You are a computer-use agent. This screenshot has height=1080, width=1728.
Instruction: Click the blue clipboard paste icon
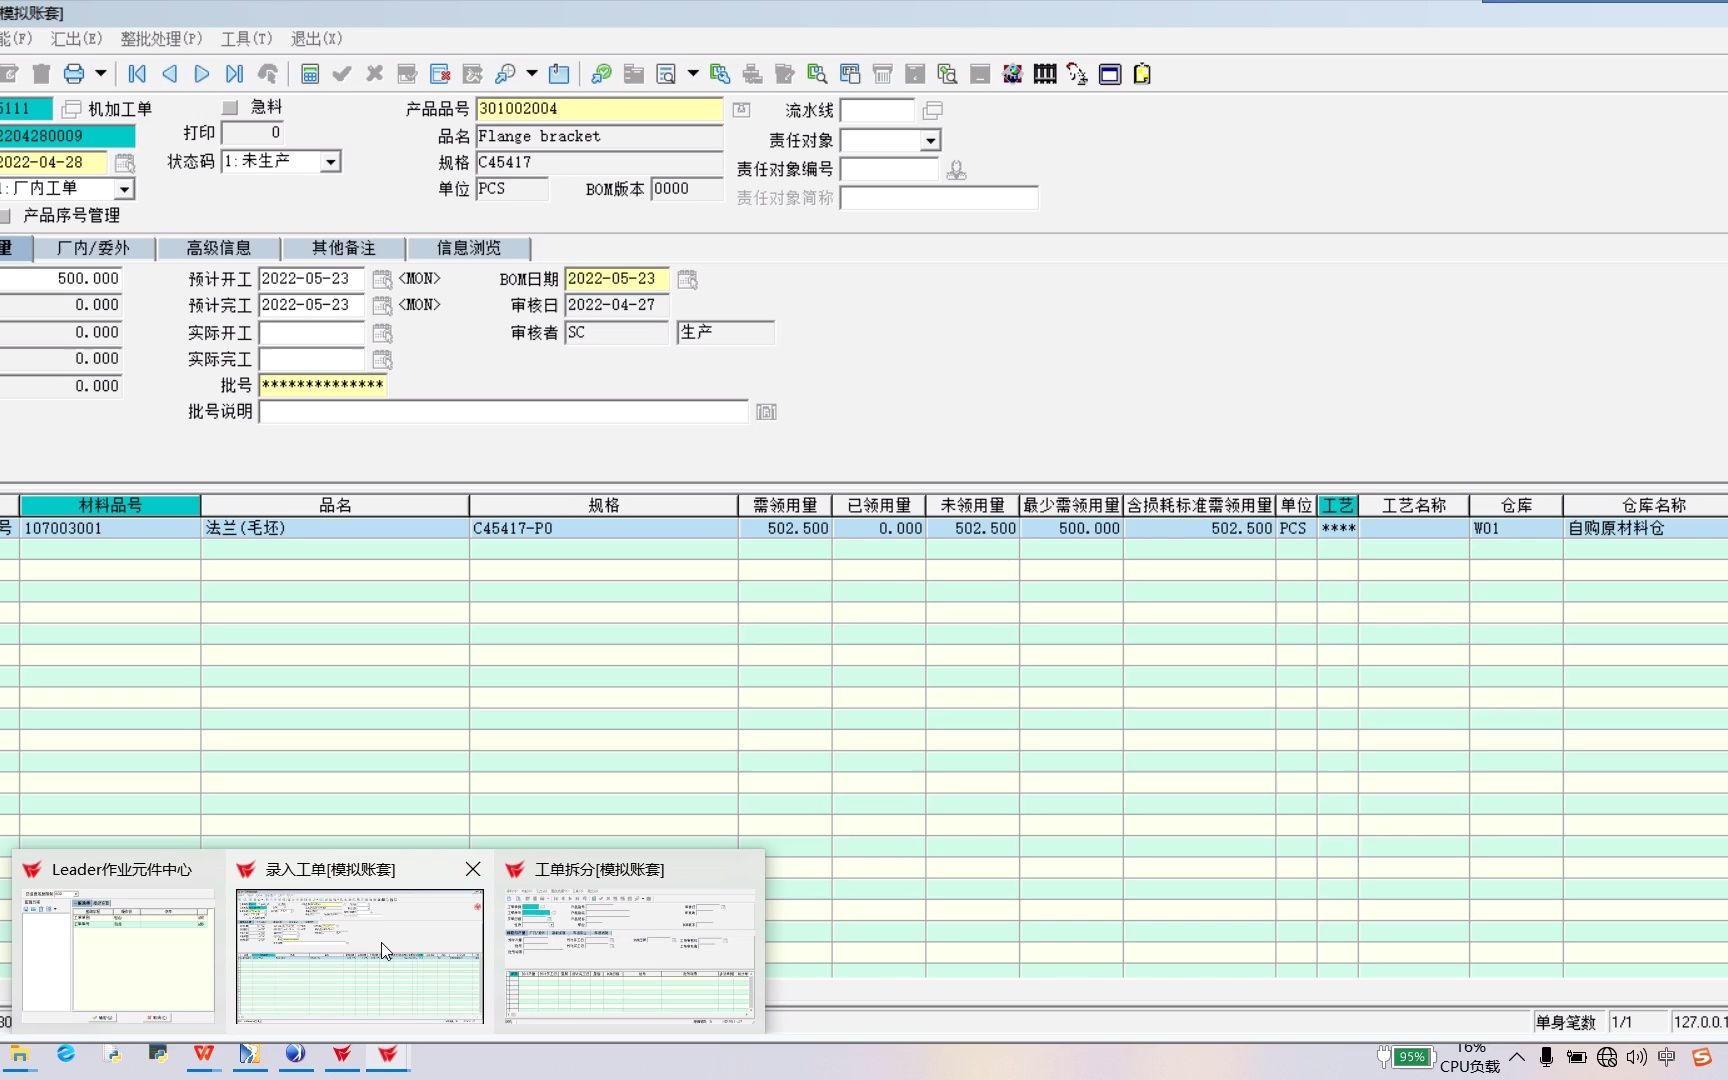pos(559,74)
